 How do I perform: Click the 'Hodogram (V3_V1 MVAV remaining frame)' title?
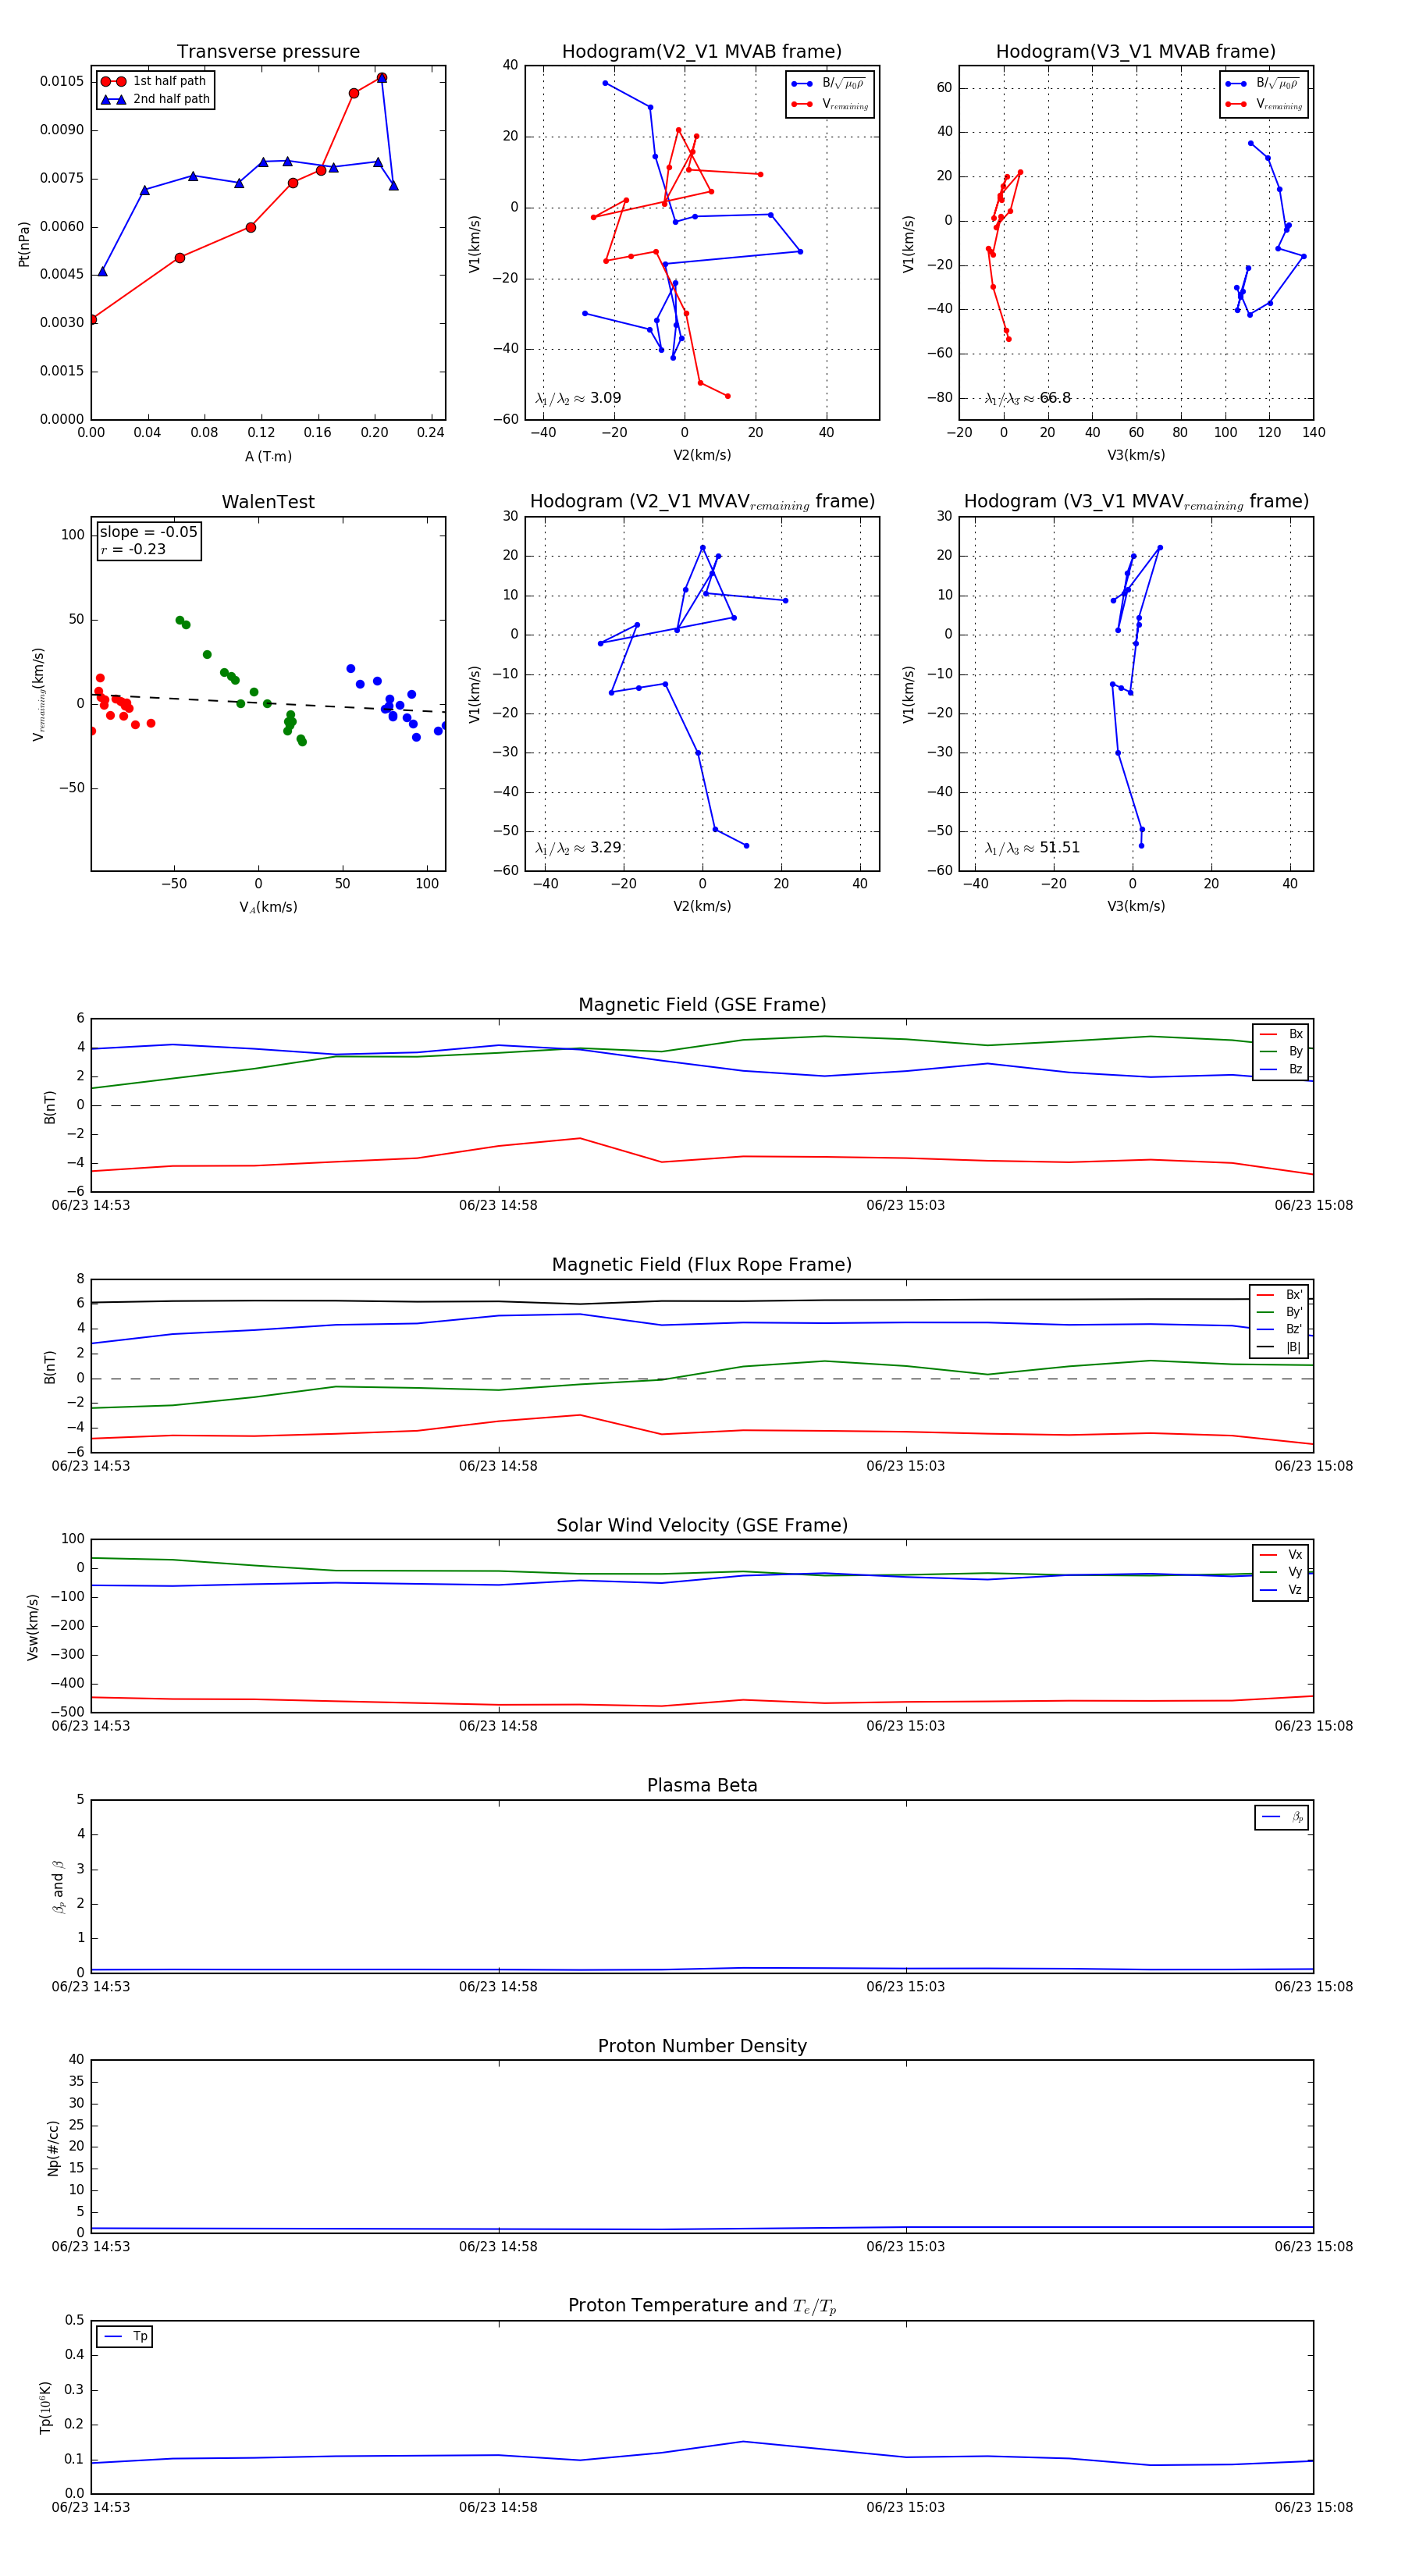click(1136, 502)
